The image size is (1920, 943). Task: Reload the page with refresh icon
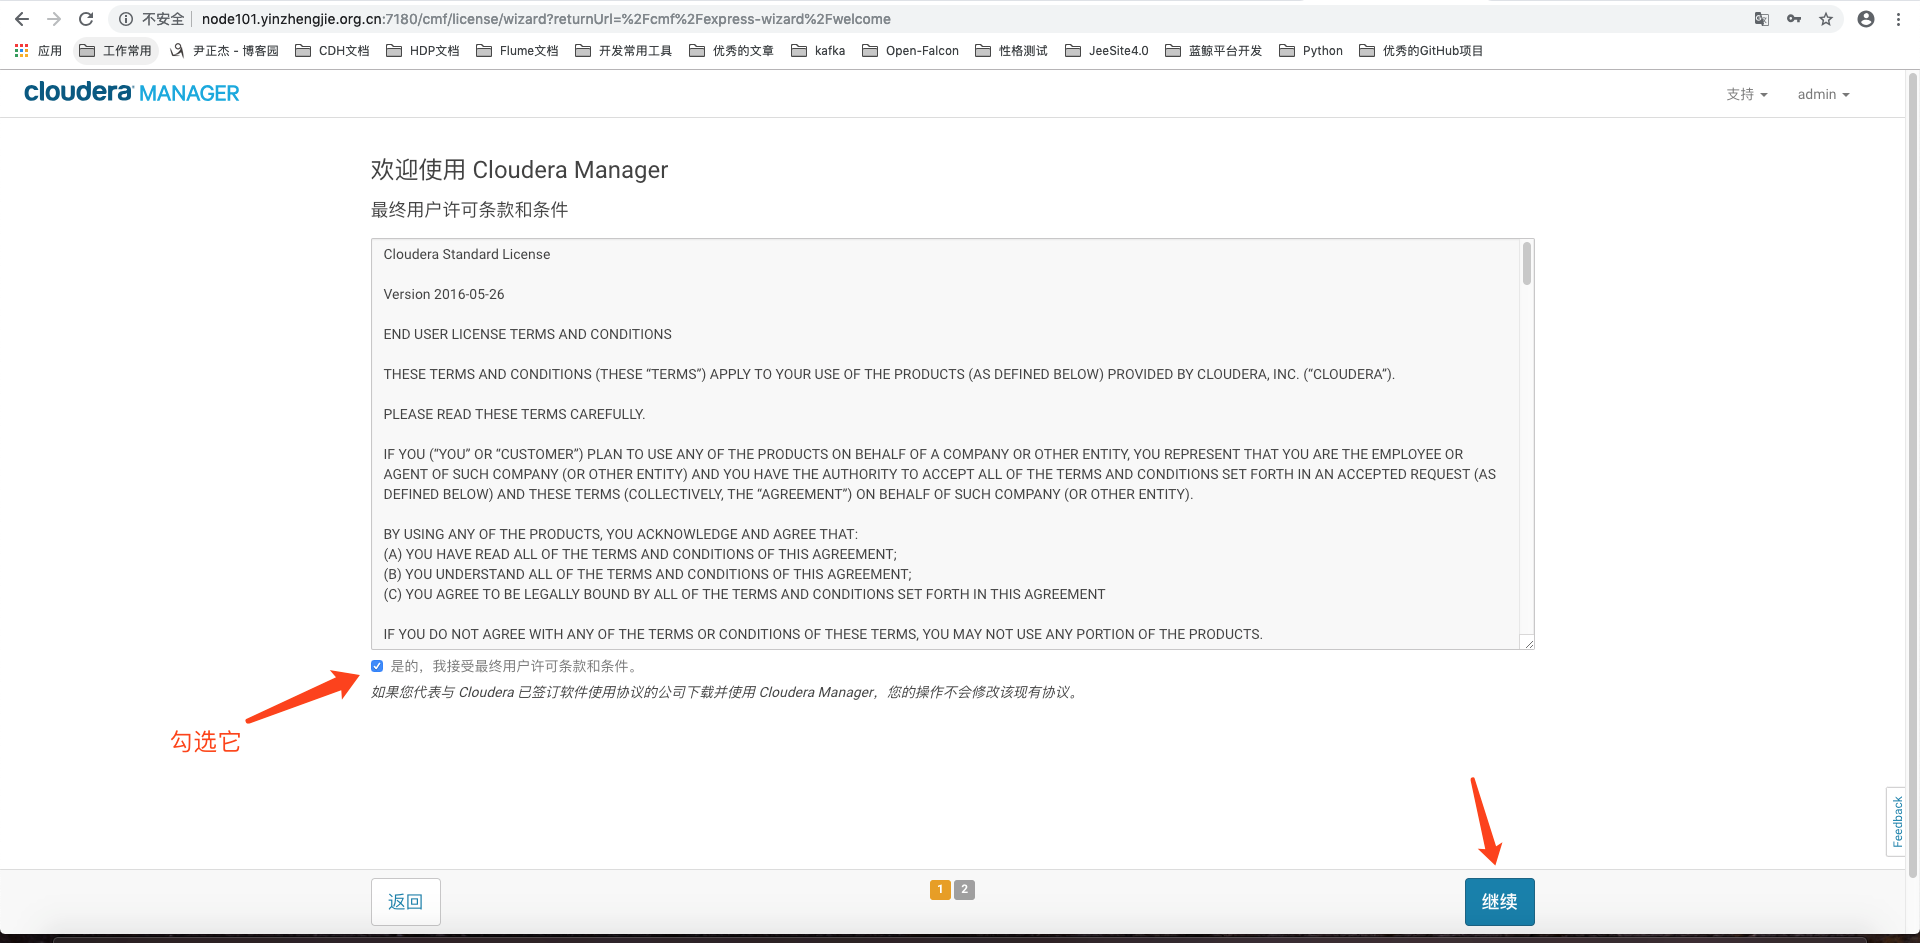point(86,19)
